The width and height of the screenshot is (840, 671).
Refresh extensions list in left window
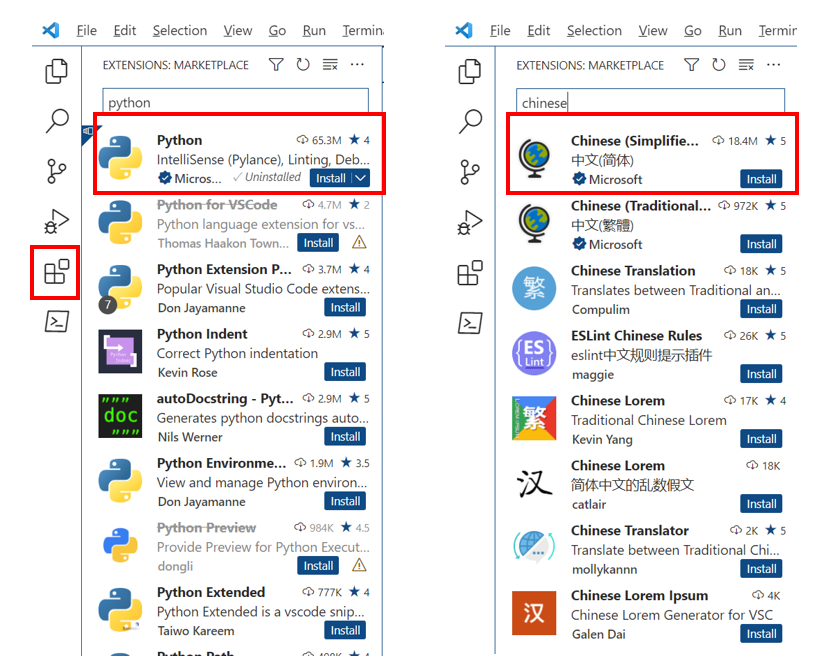pos(303,65)
